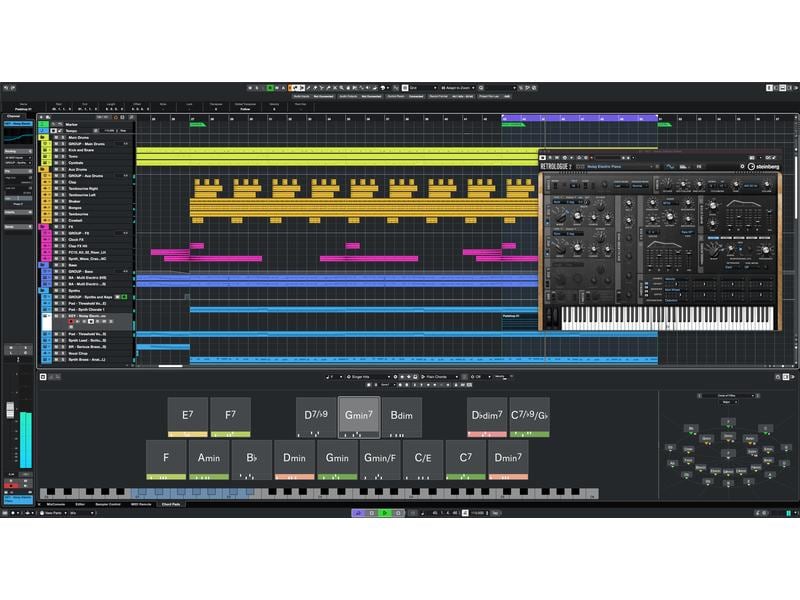Screen dimensions: 800x600
Task: Open the Channel tab in inspector
Action: click(x=14, y=116)
